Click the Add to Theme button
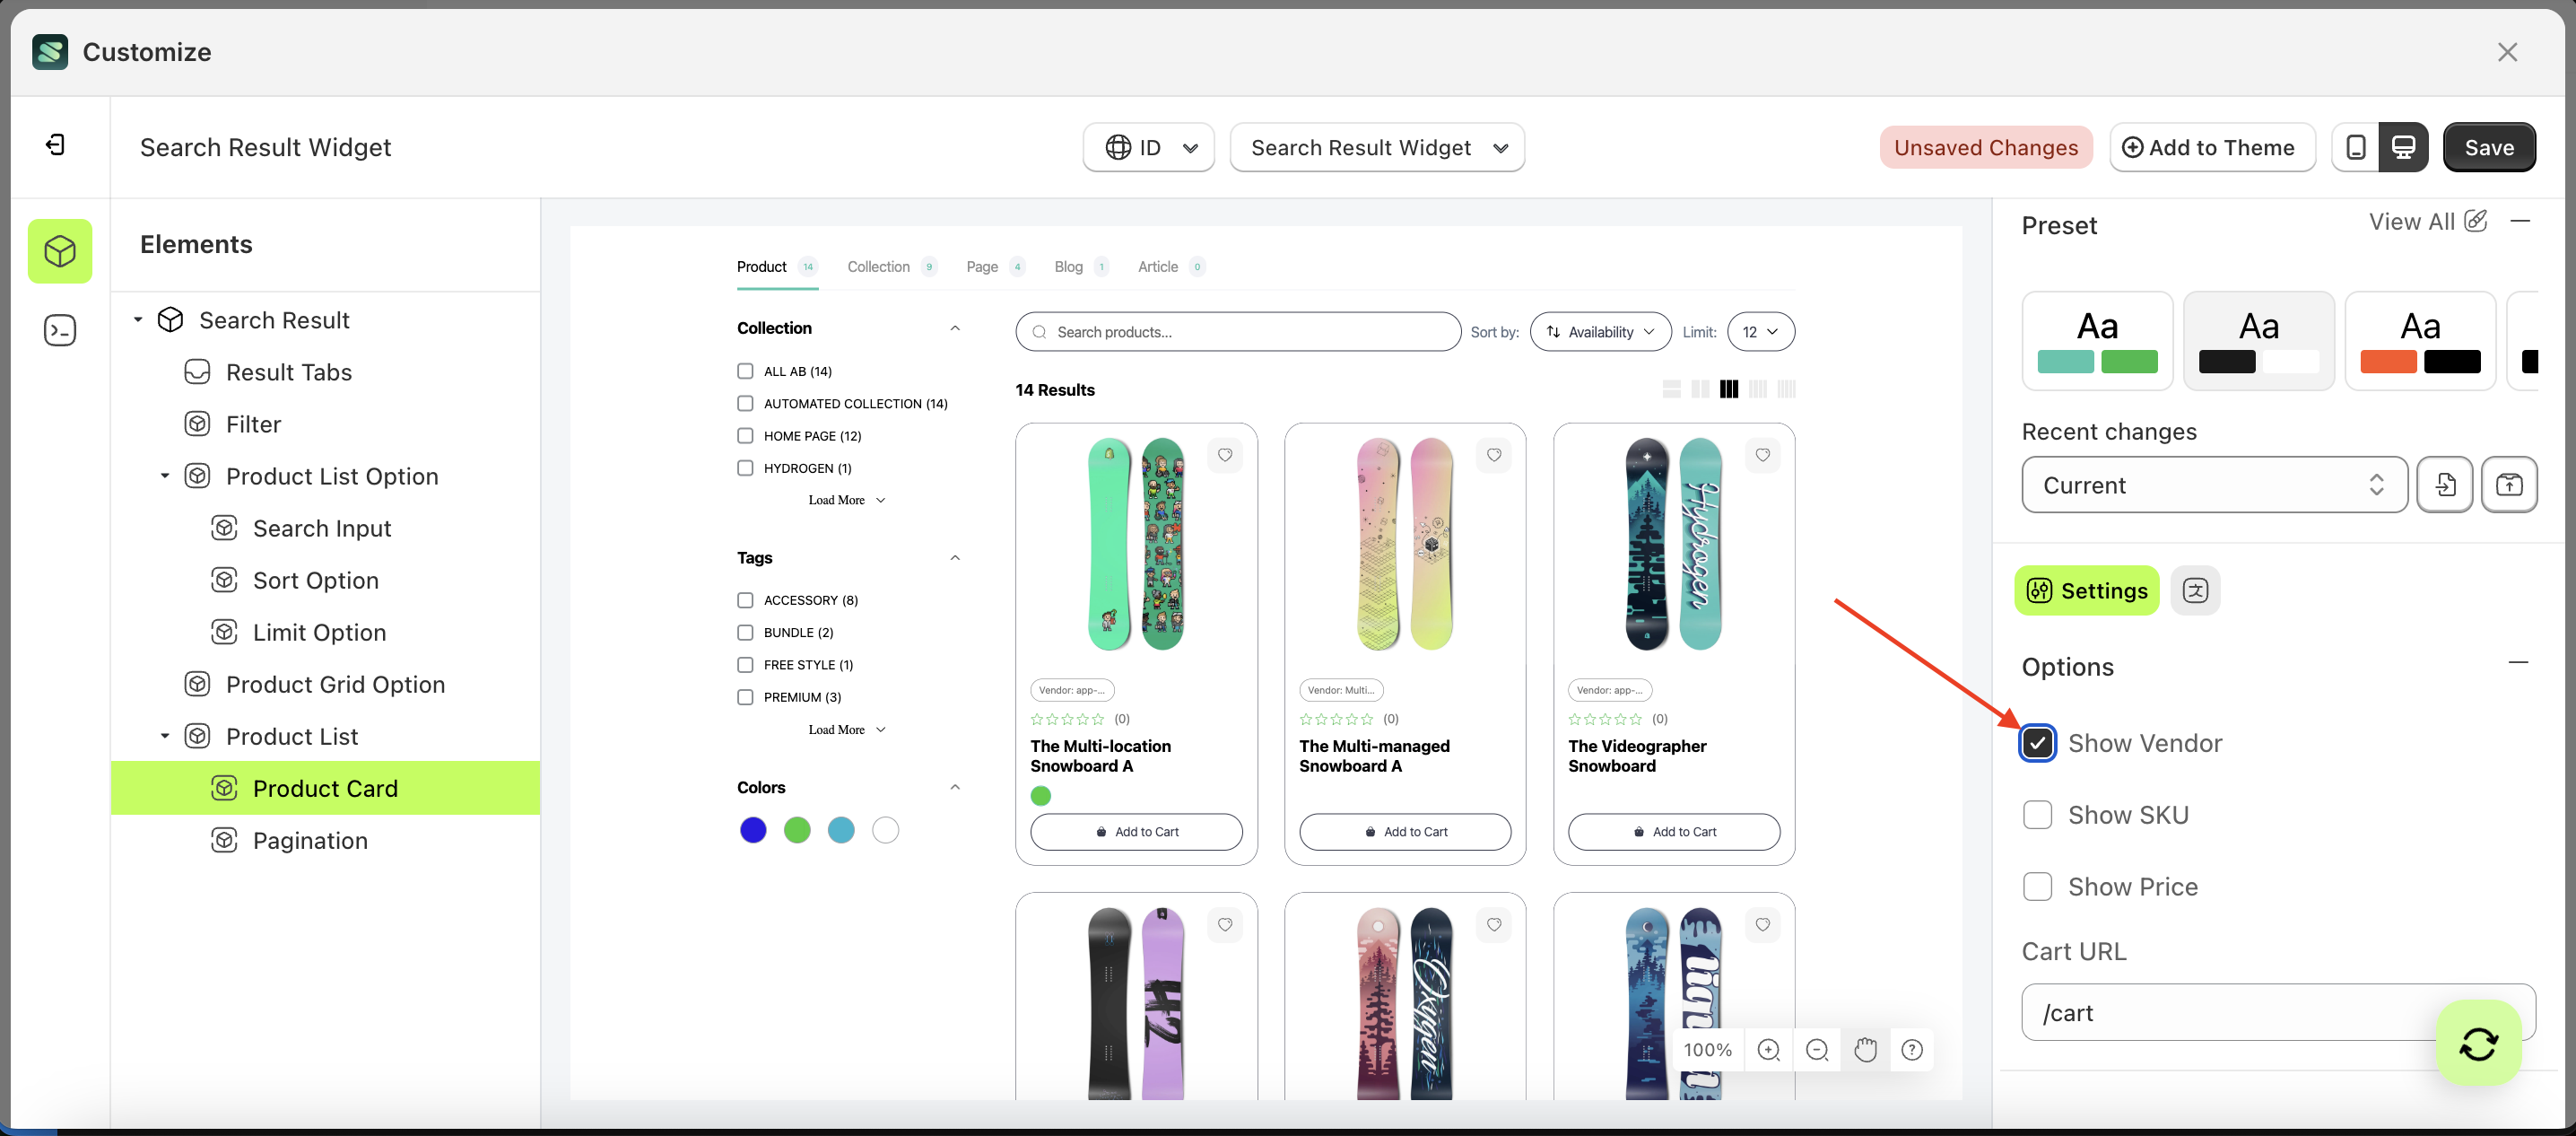The width and height of the screenshot is (2576, 1136). 2212,147
